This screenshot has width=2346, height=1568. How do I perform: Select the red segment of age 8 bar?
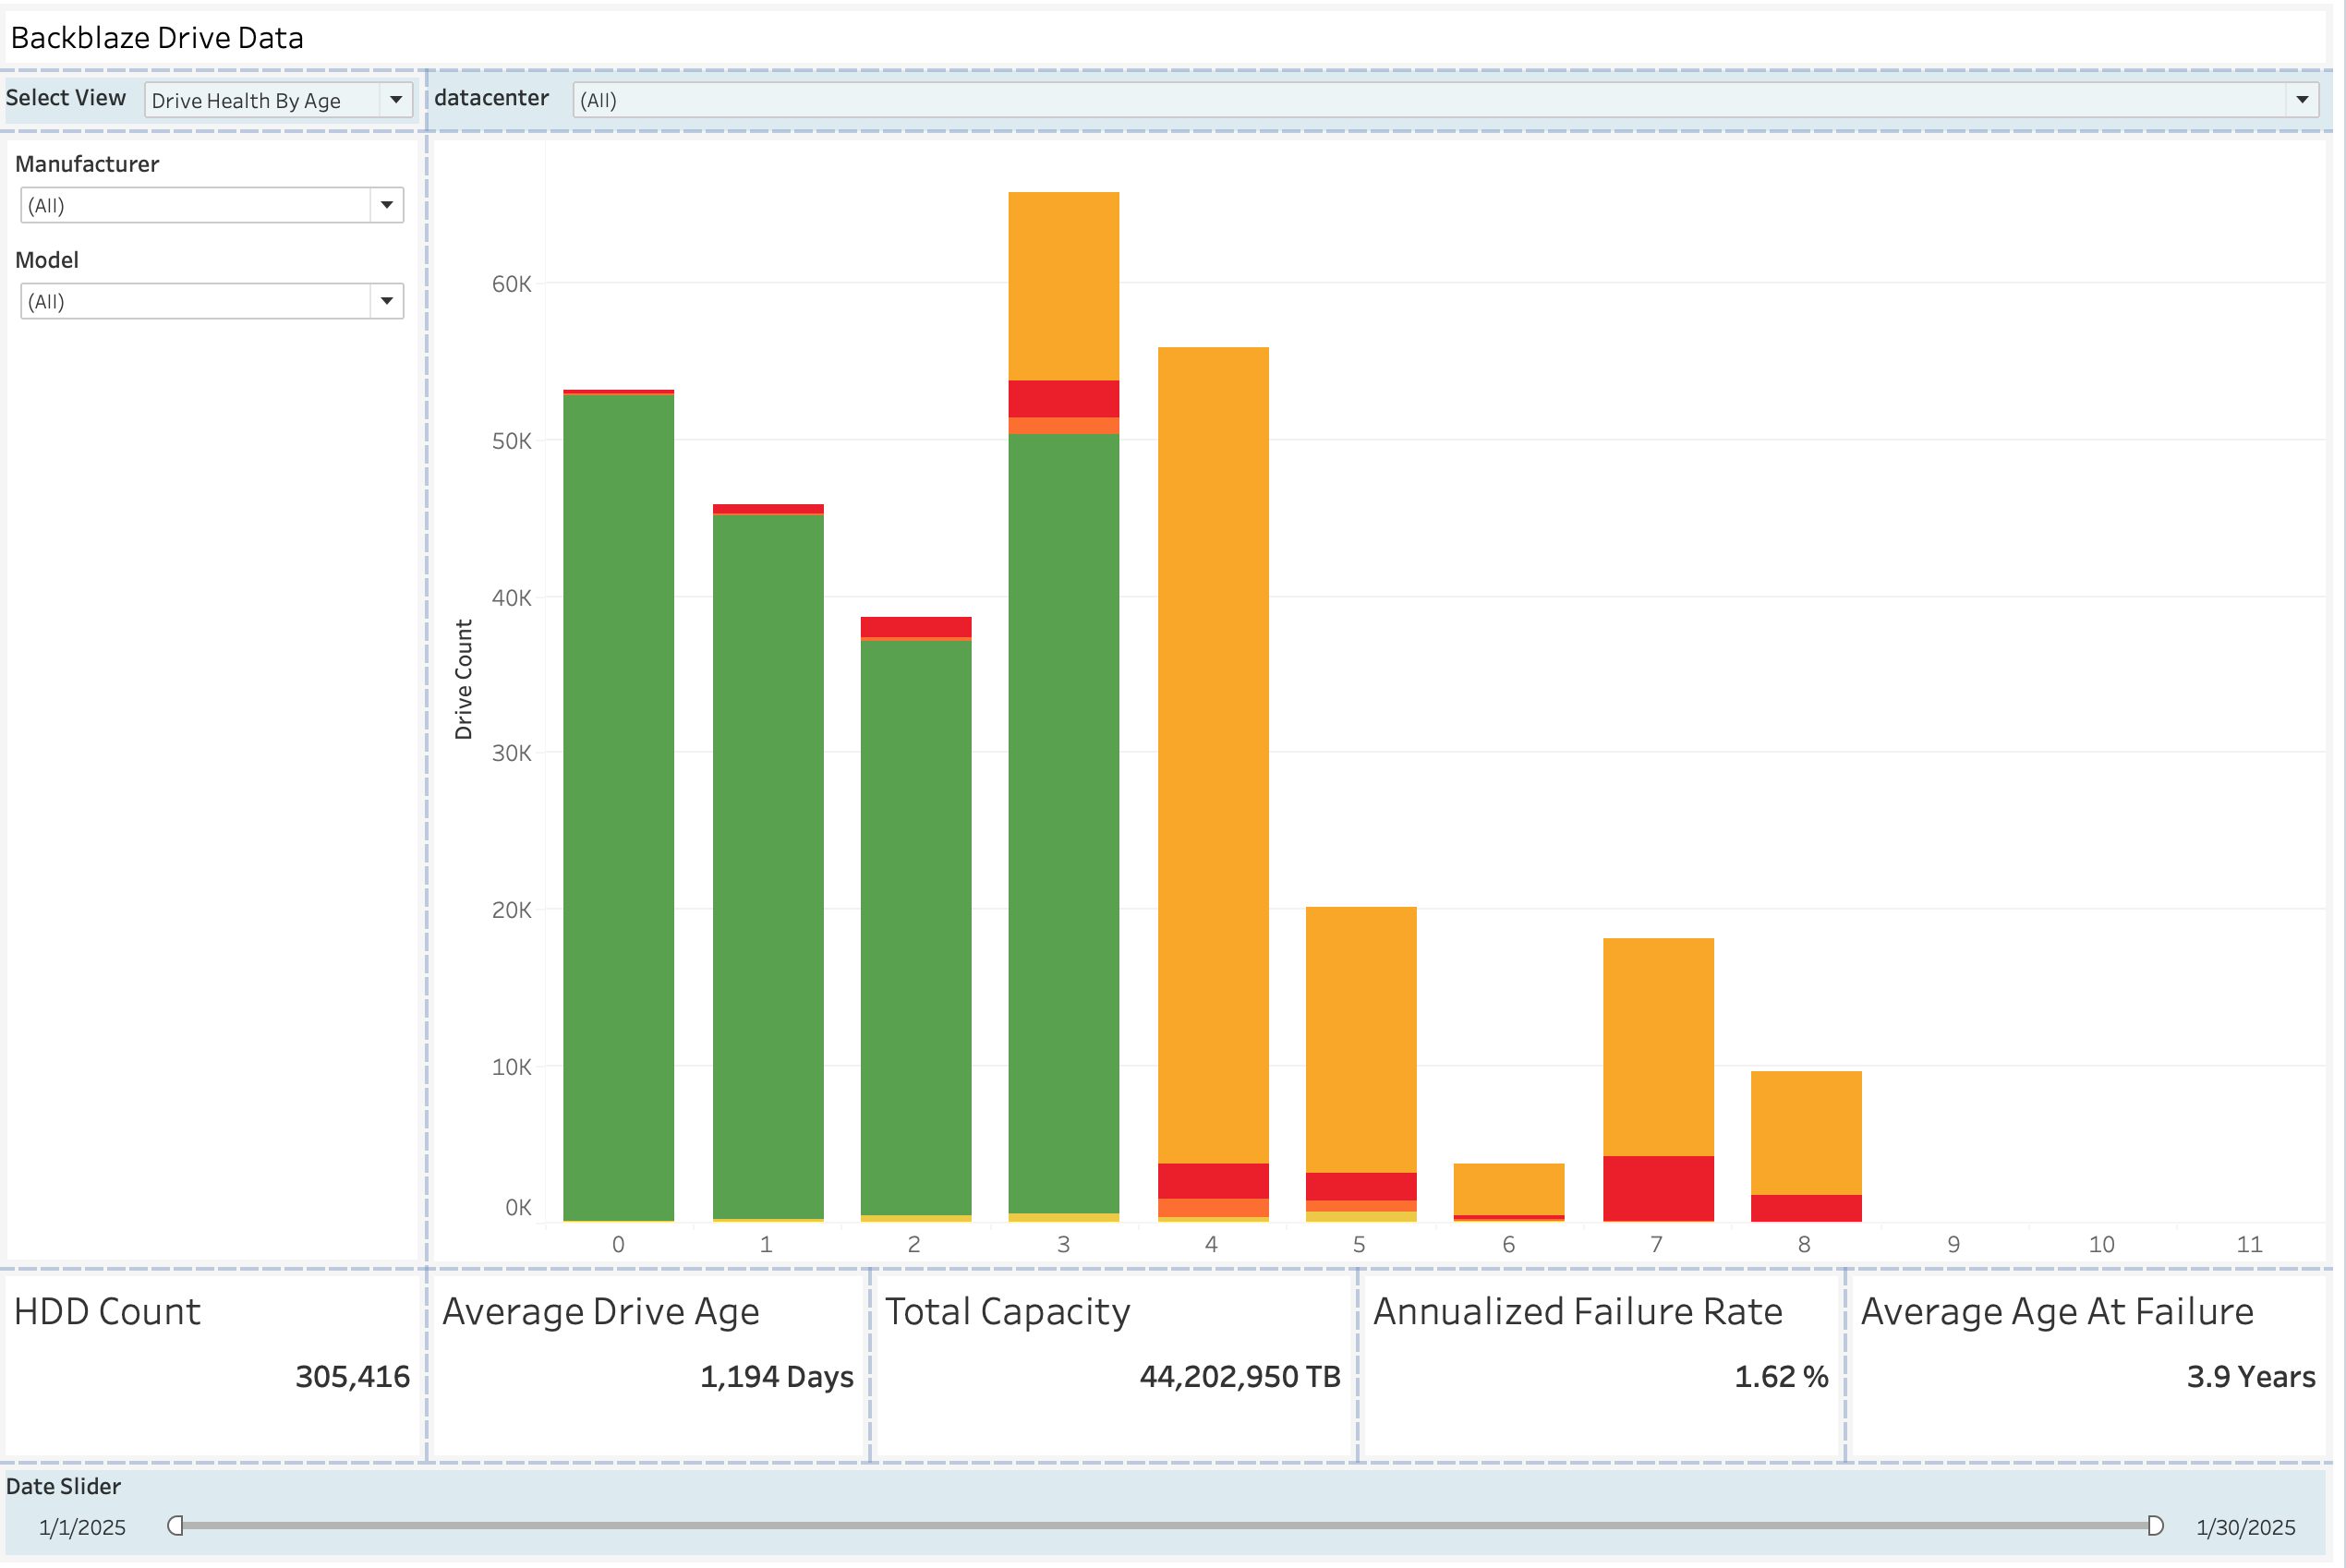tap(1806, 1208)
